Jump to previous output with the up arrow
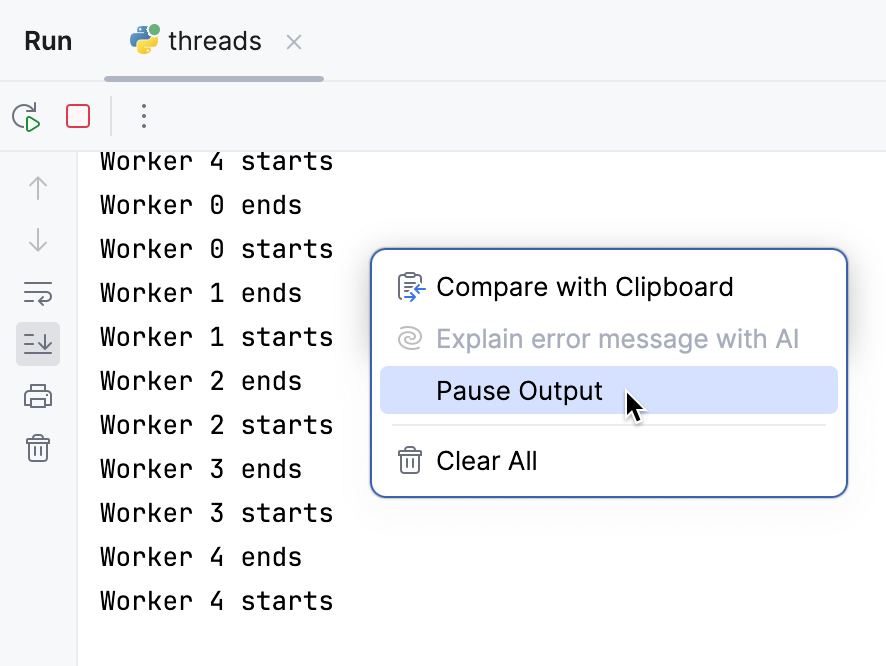Screen dimensions: 886x666 click(37, 187)
